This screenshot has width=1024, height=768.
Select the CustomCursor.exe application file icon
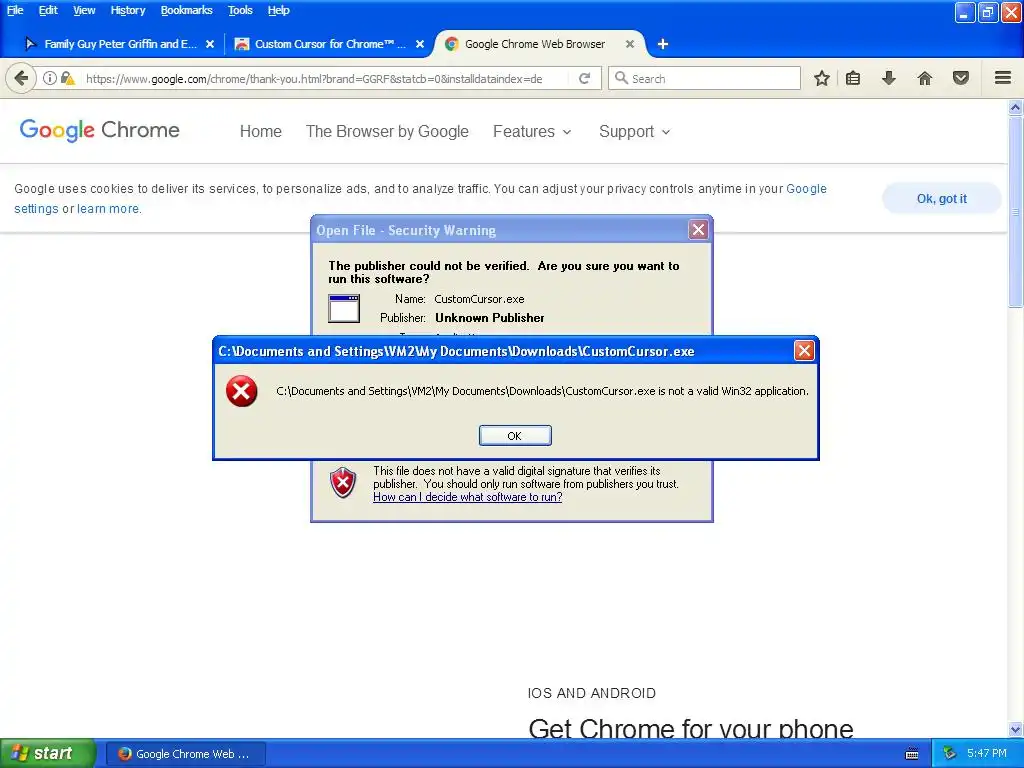coord(344,308)
